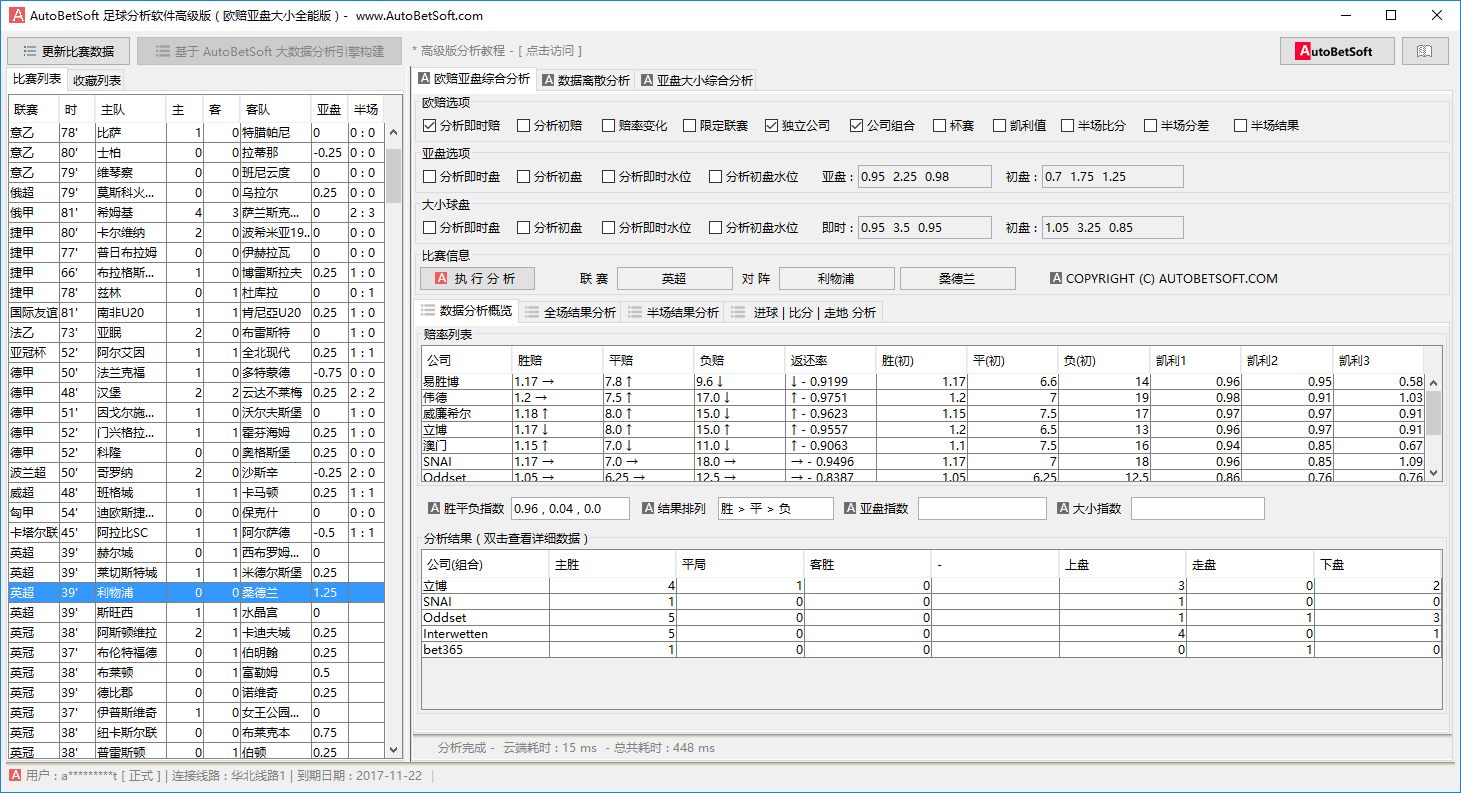Select the 希姆基 match row
This screenshot has height=793, width=1461.
pos(194,212)
